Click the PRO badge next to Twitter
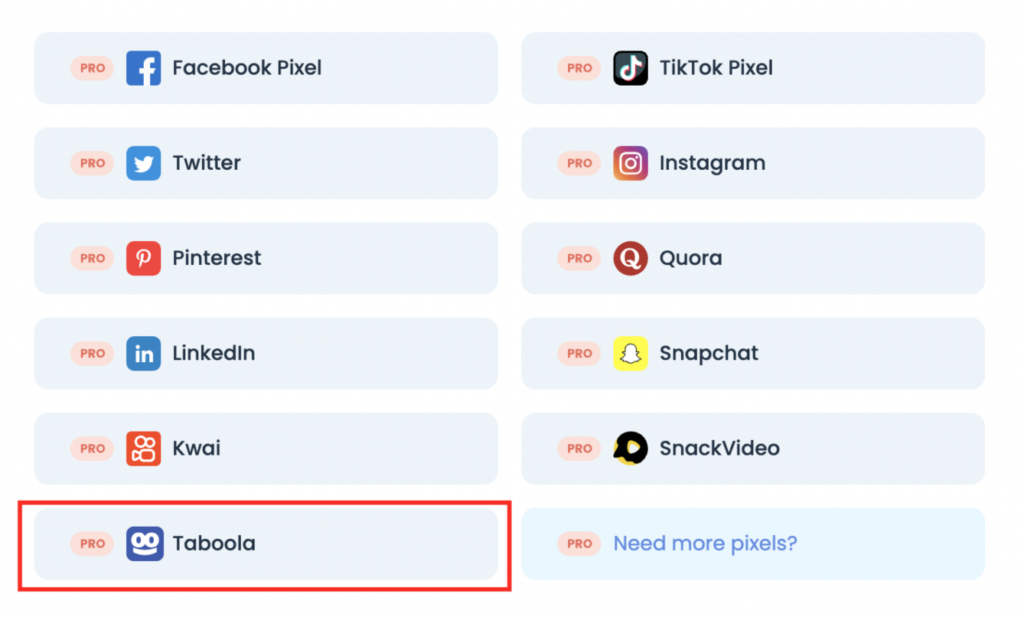1024x617 pixels. [92, 163]
